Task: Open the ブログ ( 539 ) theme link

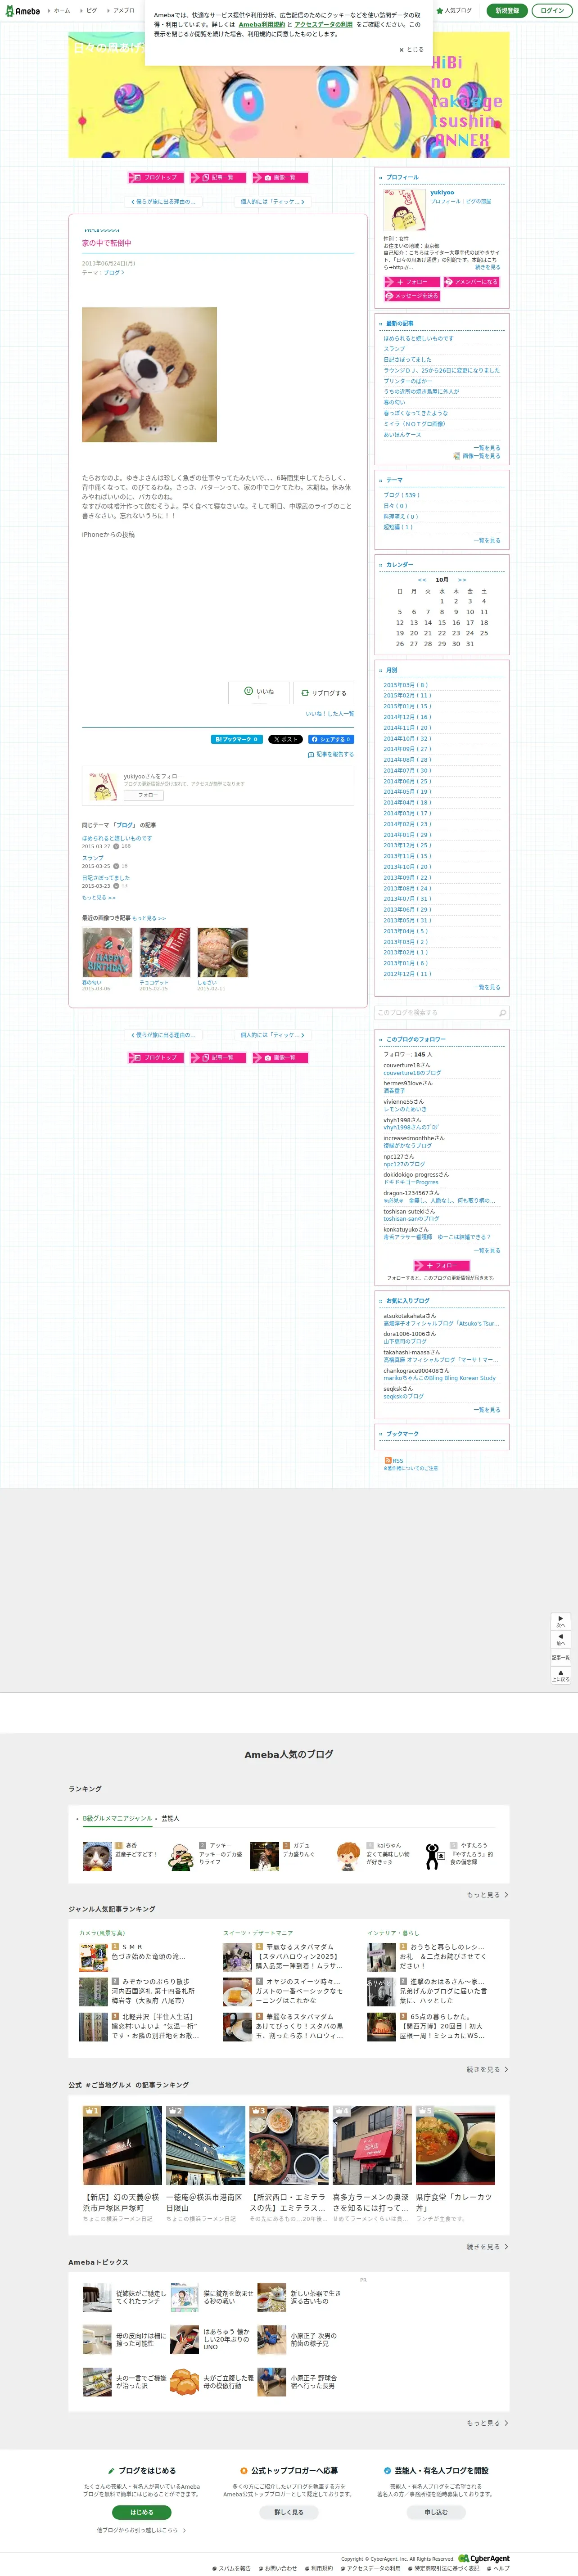Action: click(402, 495)
